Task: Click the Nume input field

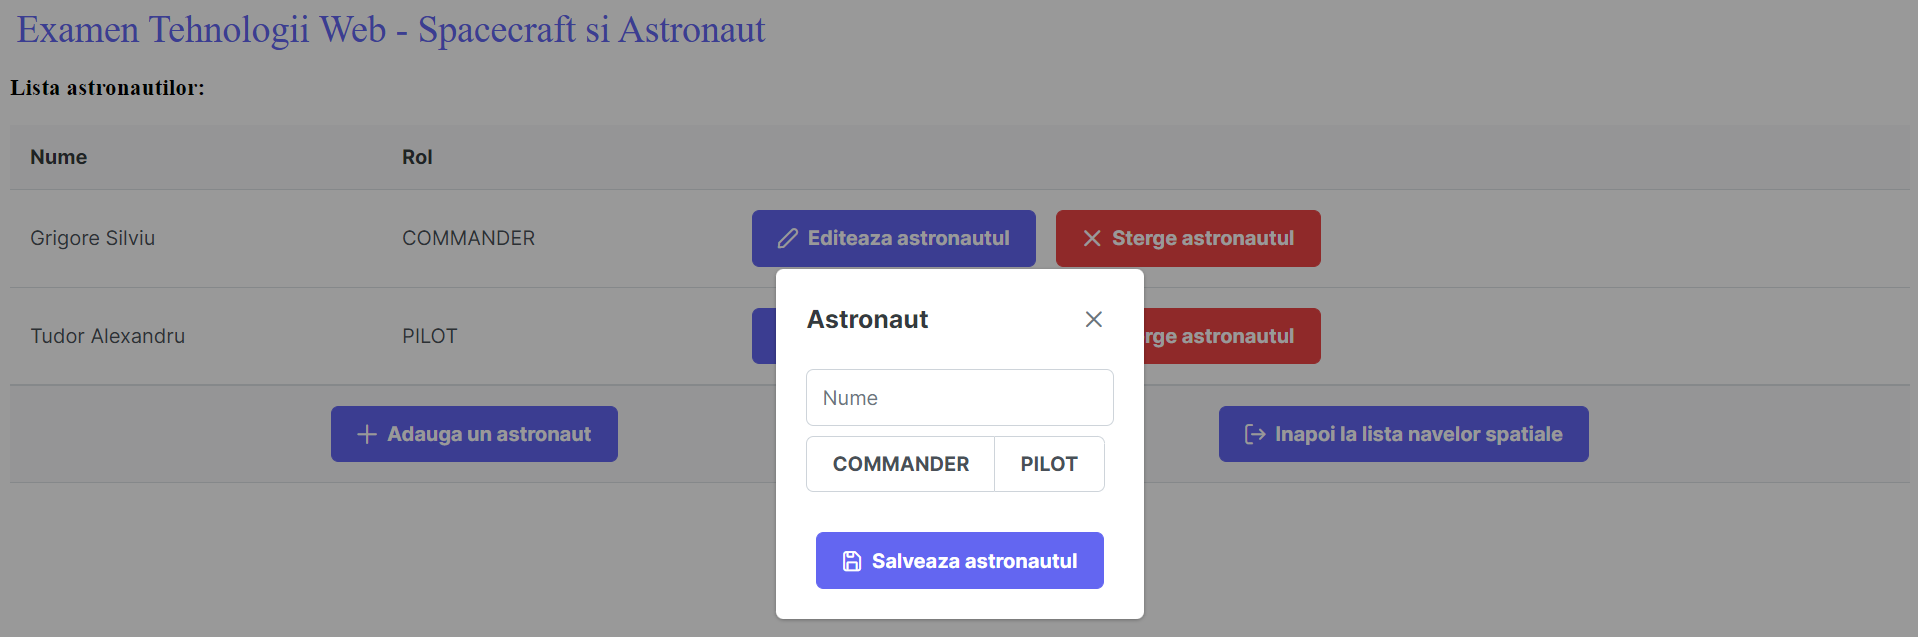Action: tap(958, 397)
